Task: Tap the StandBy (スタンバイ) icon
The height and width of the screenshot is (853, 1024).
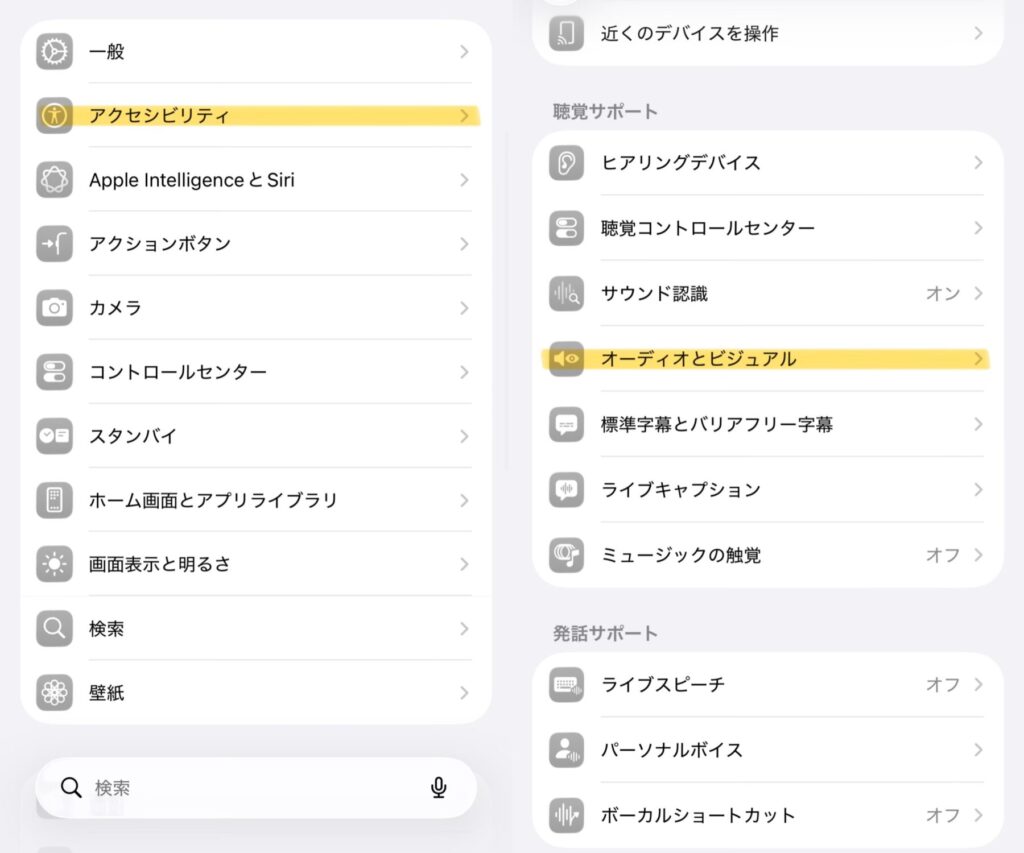Action: (x=54, y=436)
